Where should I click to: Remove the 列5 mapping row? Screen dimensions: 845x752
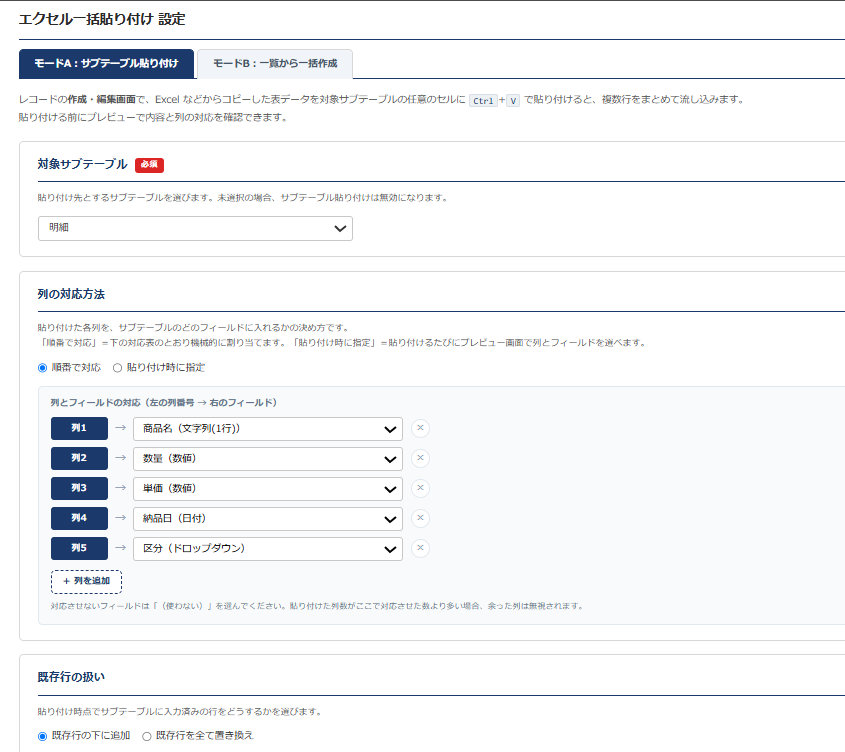(420, 548)
